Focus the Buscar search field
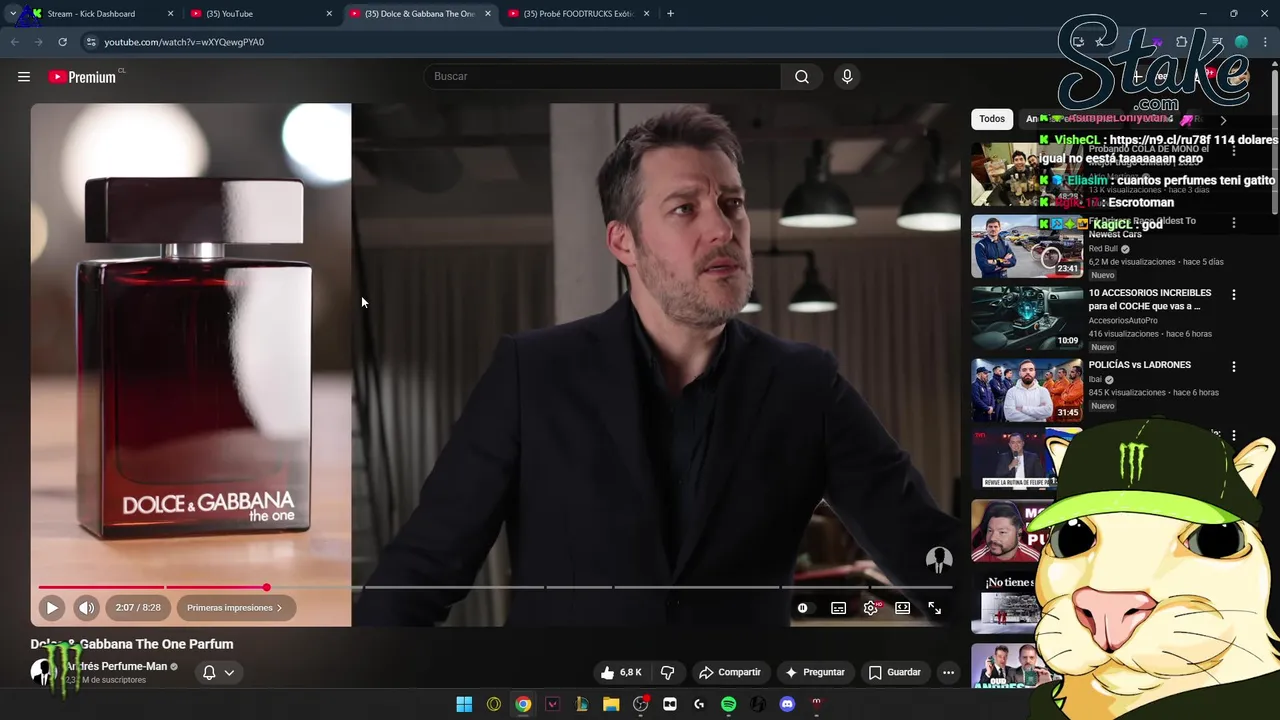The width and height of the screenshot is (1280, 720). [x=603, y=77]
